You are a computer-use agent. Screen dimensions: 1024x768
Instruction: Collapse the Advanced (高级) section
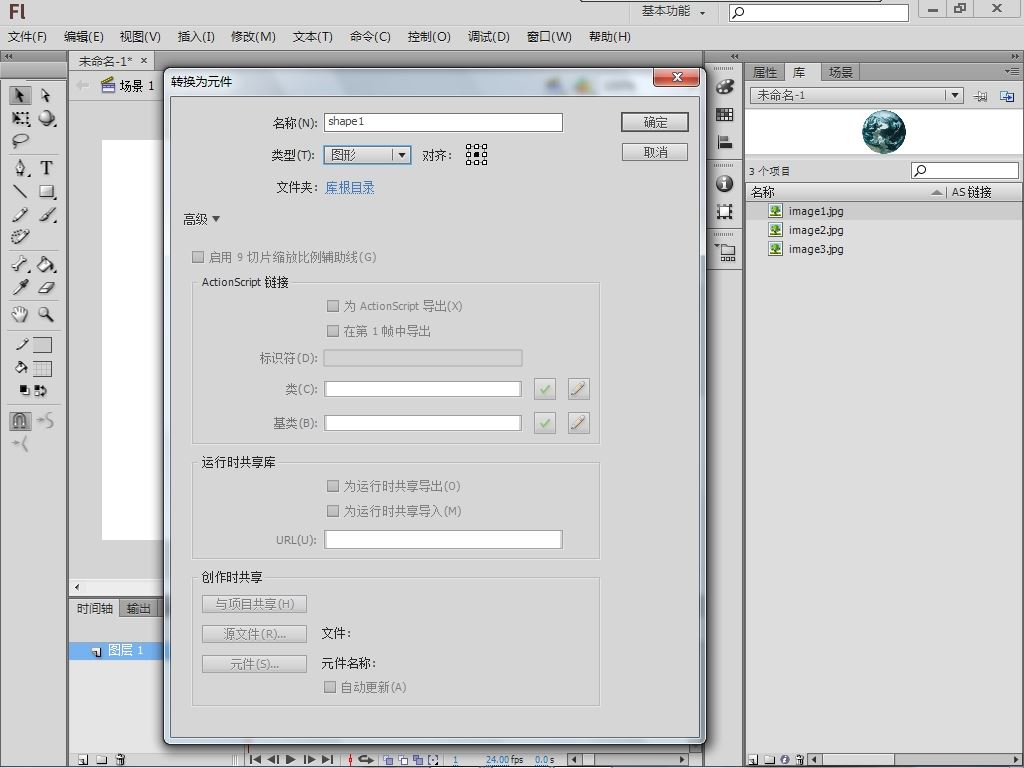click(x=201, y=219)
